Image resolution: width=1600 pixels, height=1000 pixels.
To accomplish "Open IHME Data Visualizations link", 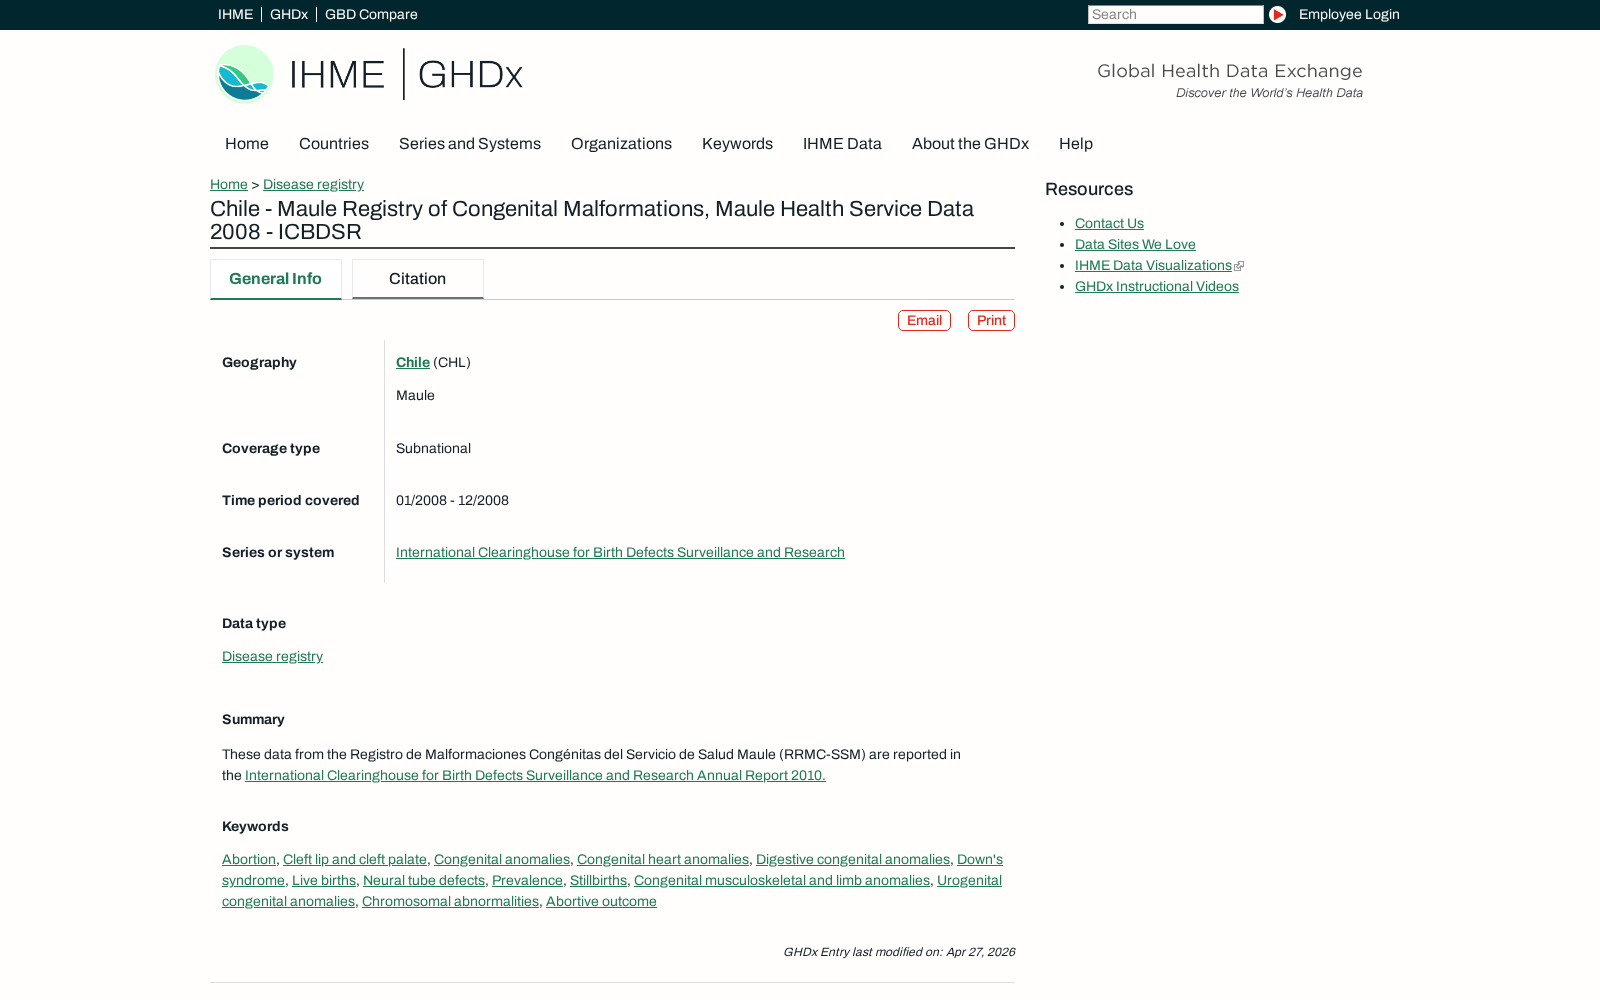I will coord(1153,265).
